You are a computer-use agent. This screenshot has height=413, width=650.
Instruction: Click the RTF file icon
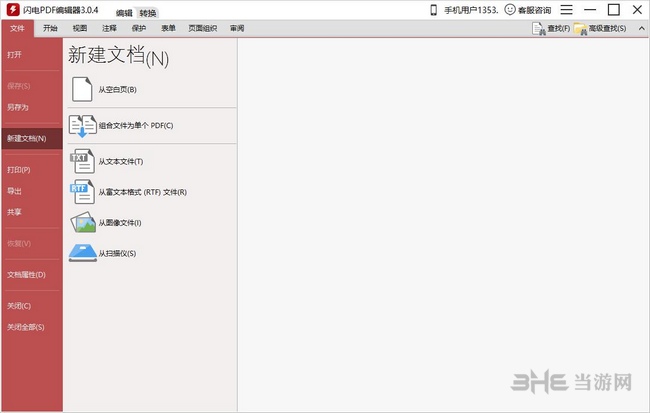(82, 192)
